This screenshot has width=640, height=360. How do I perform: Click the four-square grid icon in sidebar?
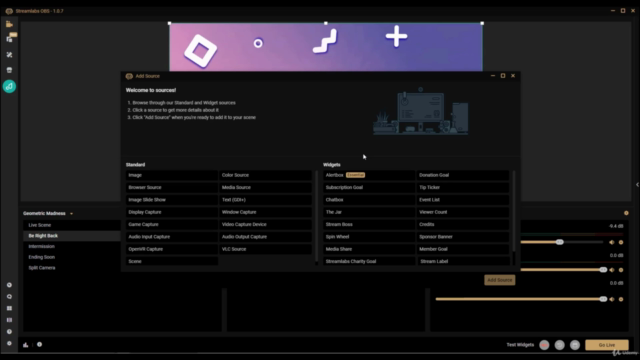9,308
